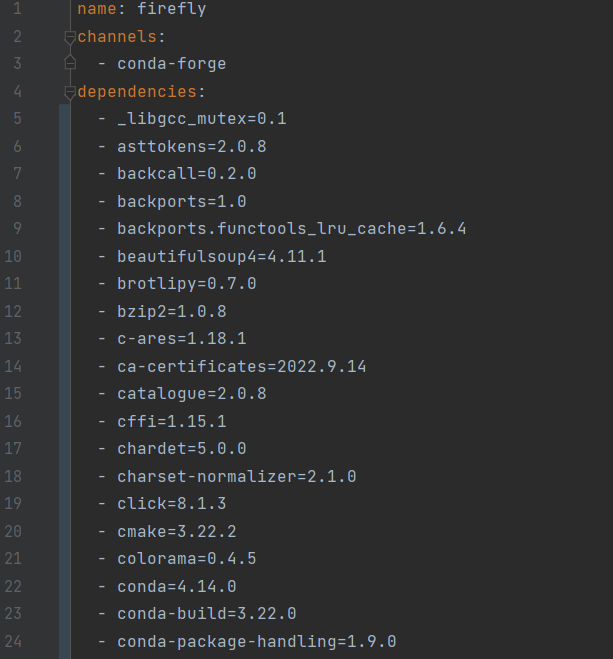Click line number 1 in gutter

tap(17, 9)
